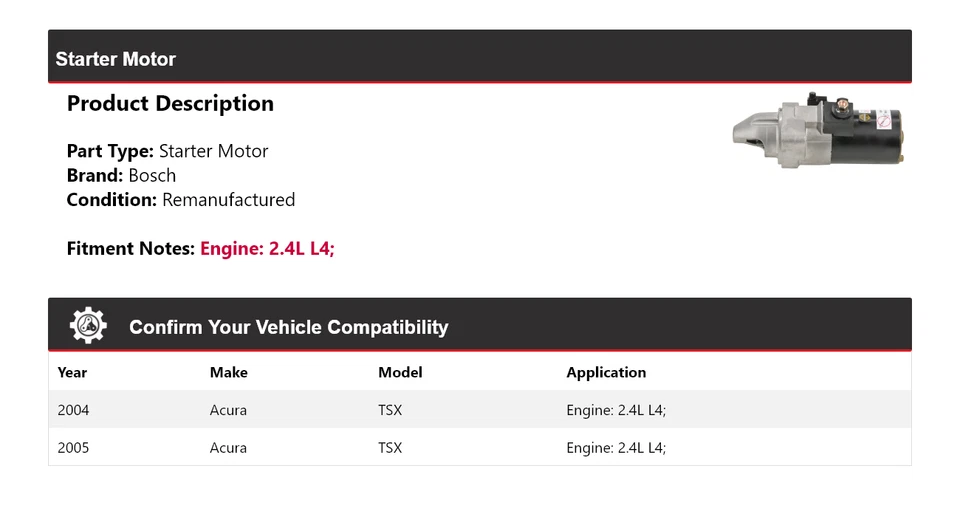Open the starter motor product image

coord(818,131)
